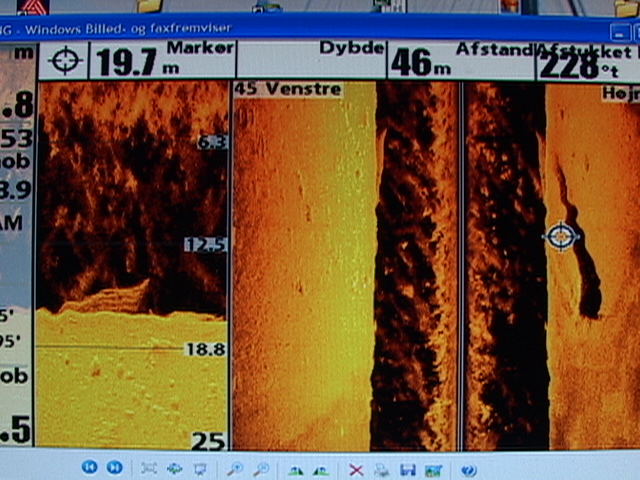Start the slide show

point(199,468)
